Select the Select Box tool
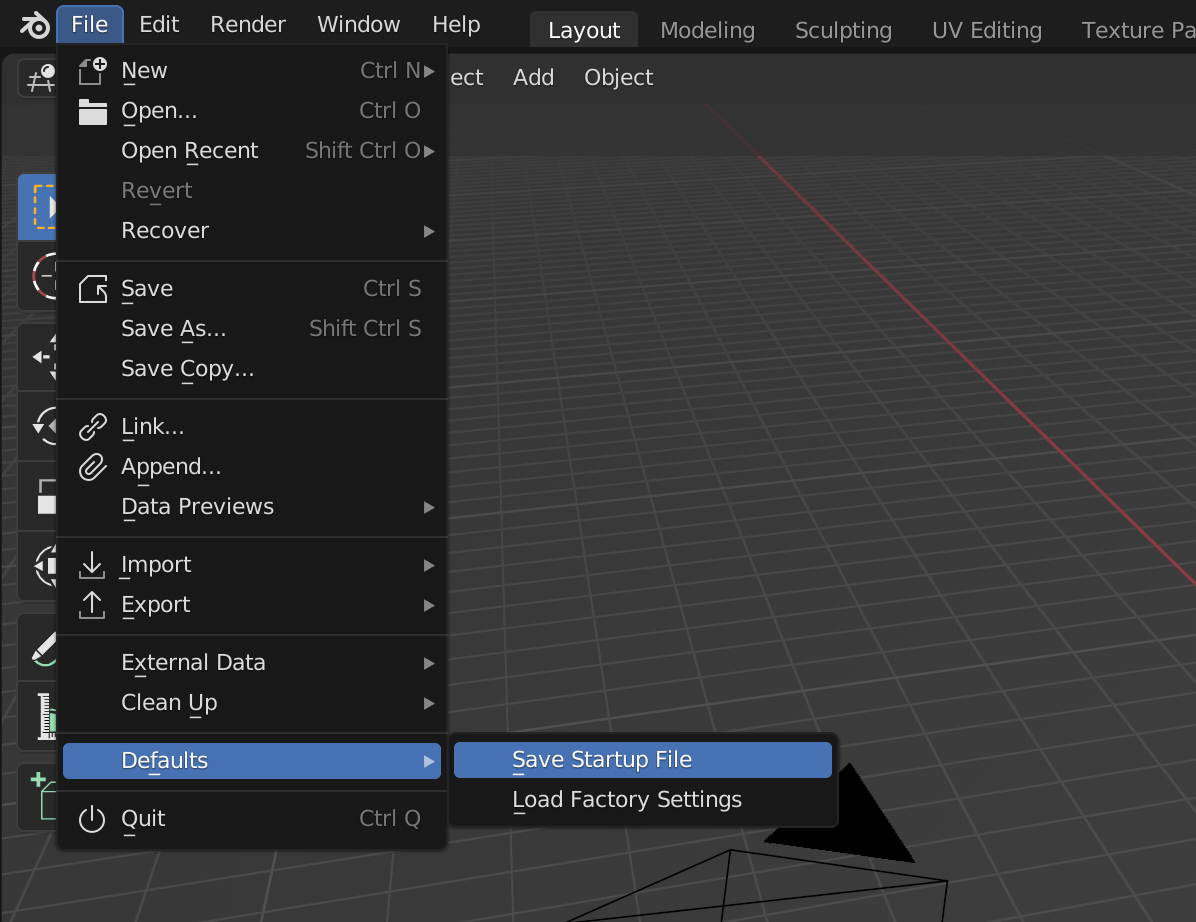This screenshot has width=1196, height=922. [38, 207]
